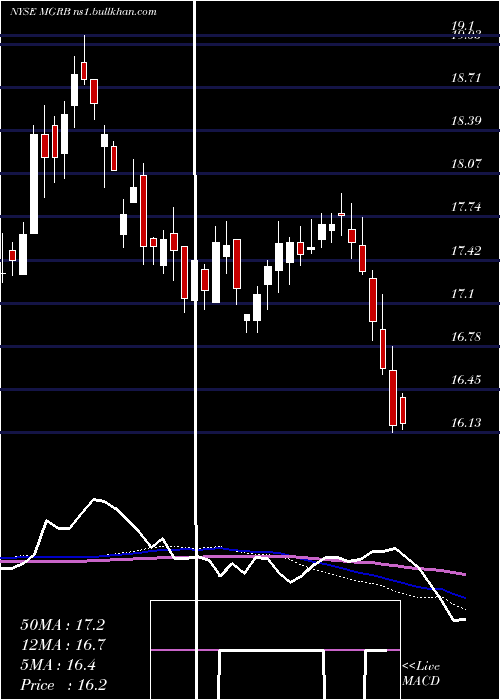Click the '5MA : 16.4' readout

(x=58, y=665)
